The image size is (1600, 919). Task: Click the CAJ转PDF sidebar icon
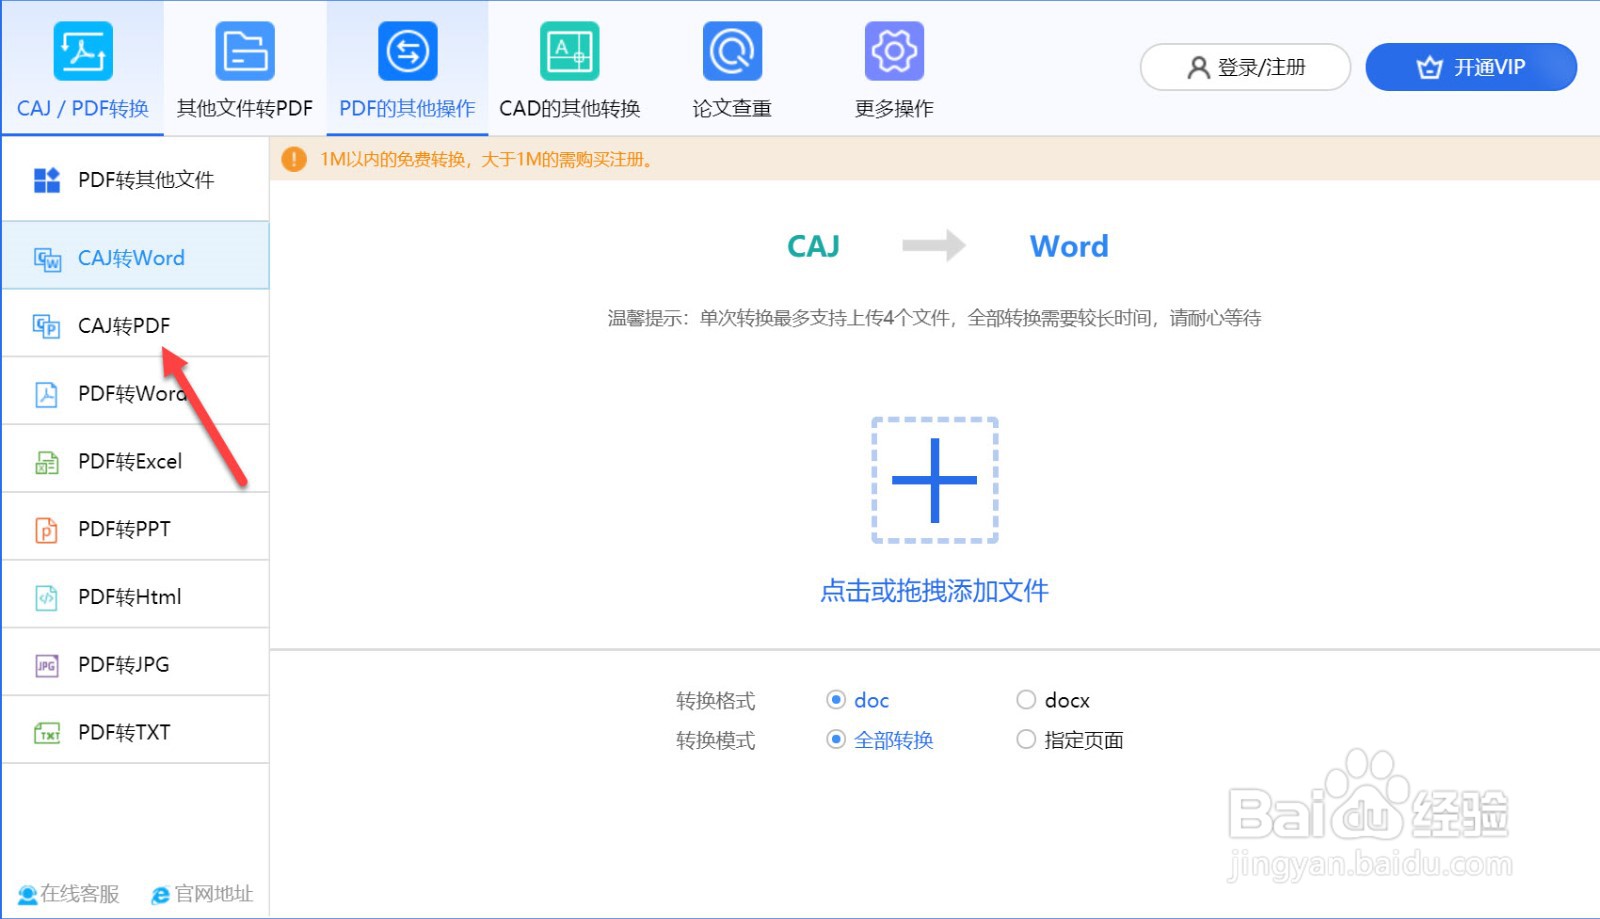[47, 326]
